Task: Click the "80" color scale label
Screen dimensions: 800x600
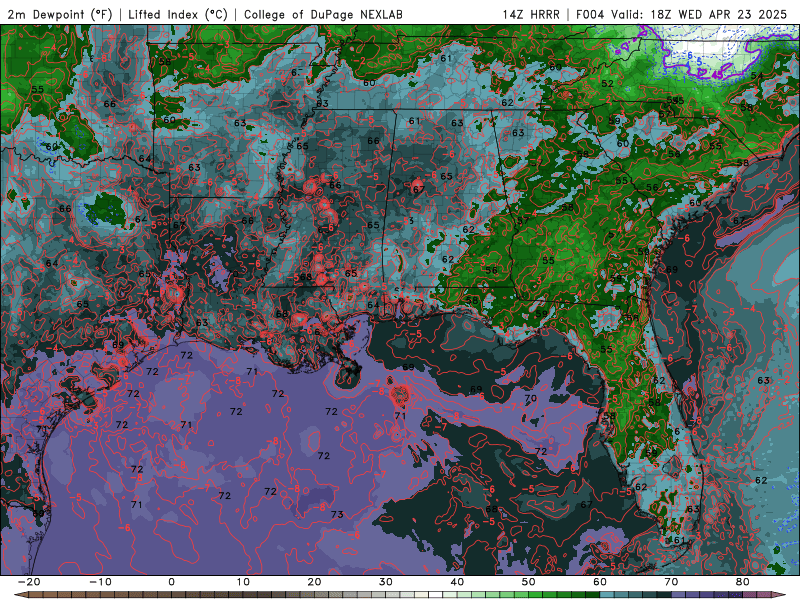Action: 743,582
